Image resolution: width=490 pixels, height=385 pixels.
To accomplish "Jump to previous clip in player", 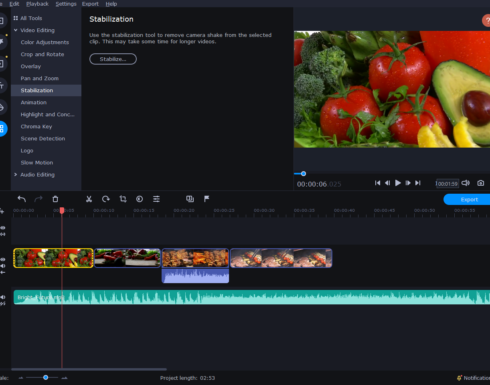I will point(377,183).
